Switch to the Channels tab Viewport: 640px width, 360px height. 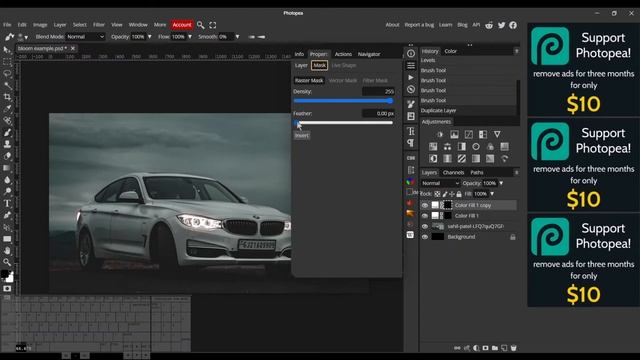[x=453, y=173]
